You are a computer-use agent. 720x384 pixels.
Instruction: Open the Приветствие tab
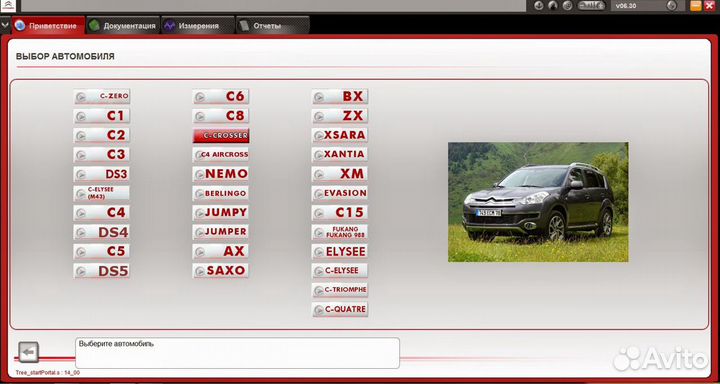(48, 25)
